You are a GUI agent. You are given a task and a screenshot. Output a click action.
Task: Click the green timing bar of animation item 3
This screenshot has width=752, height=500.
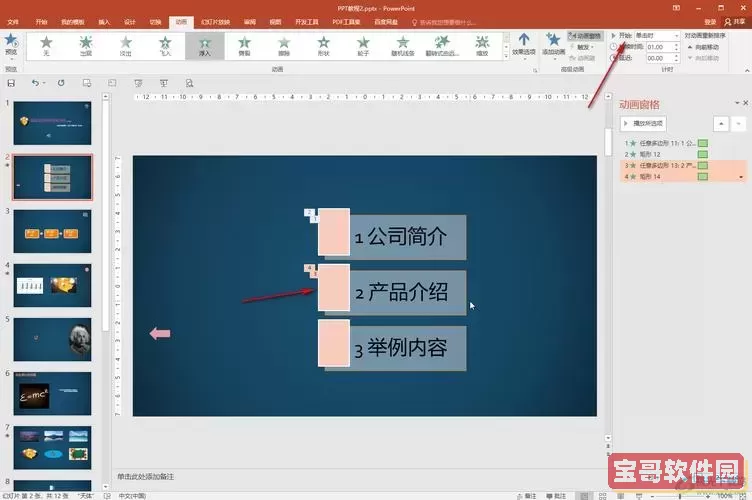[x=703, y=165]
